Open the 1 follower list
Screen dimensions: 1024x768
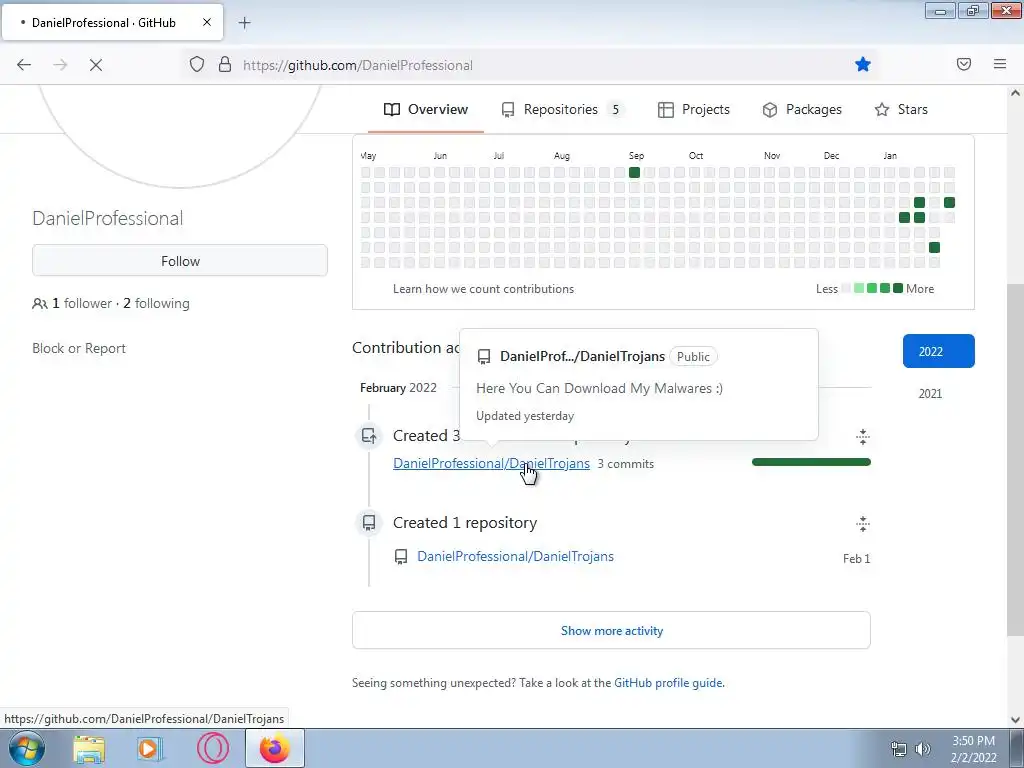point(82,304)
